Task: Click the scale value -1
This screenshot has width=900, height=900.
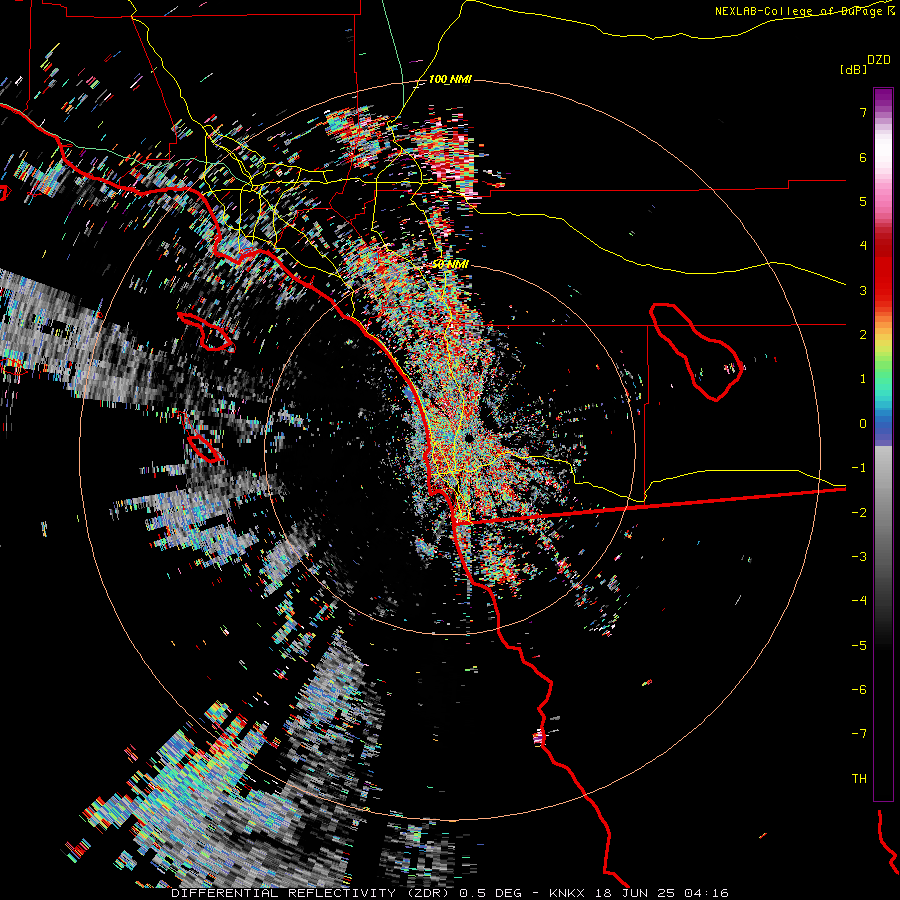Action: pyautogui.click(x=859, y=468)
